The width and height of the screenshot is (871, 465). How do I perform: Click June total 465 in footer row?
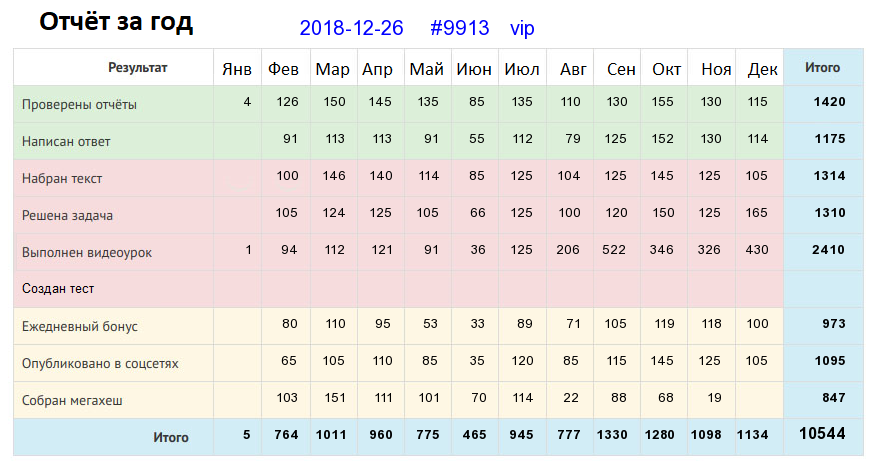click(474, 435)
